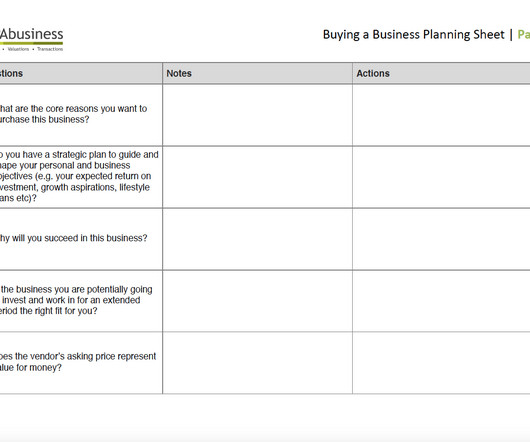
Task: Click Notes cell for strategic plan question
Action: point(257,177)
